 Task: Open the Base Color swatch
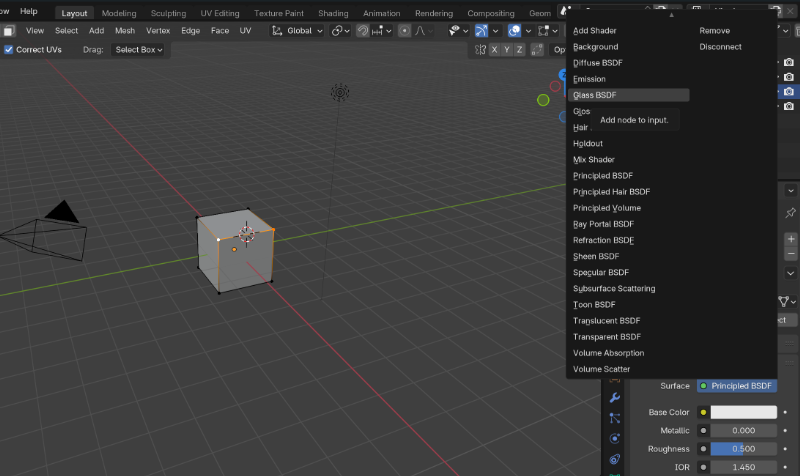(743, 412)
